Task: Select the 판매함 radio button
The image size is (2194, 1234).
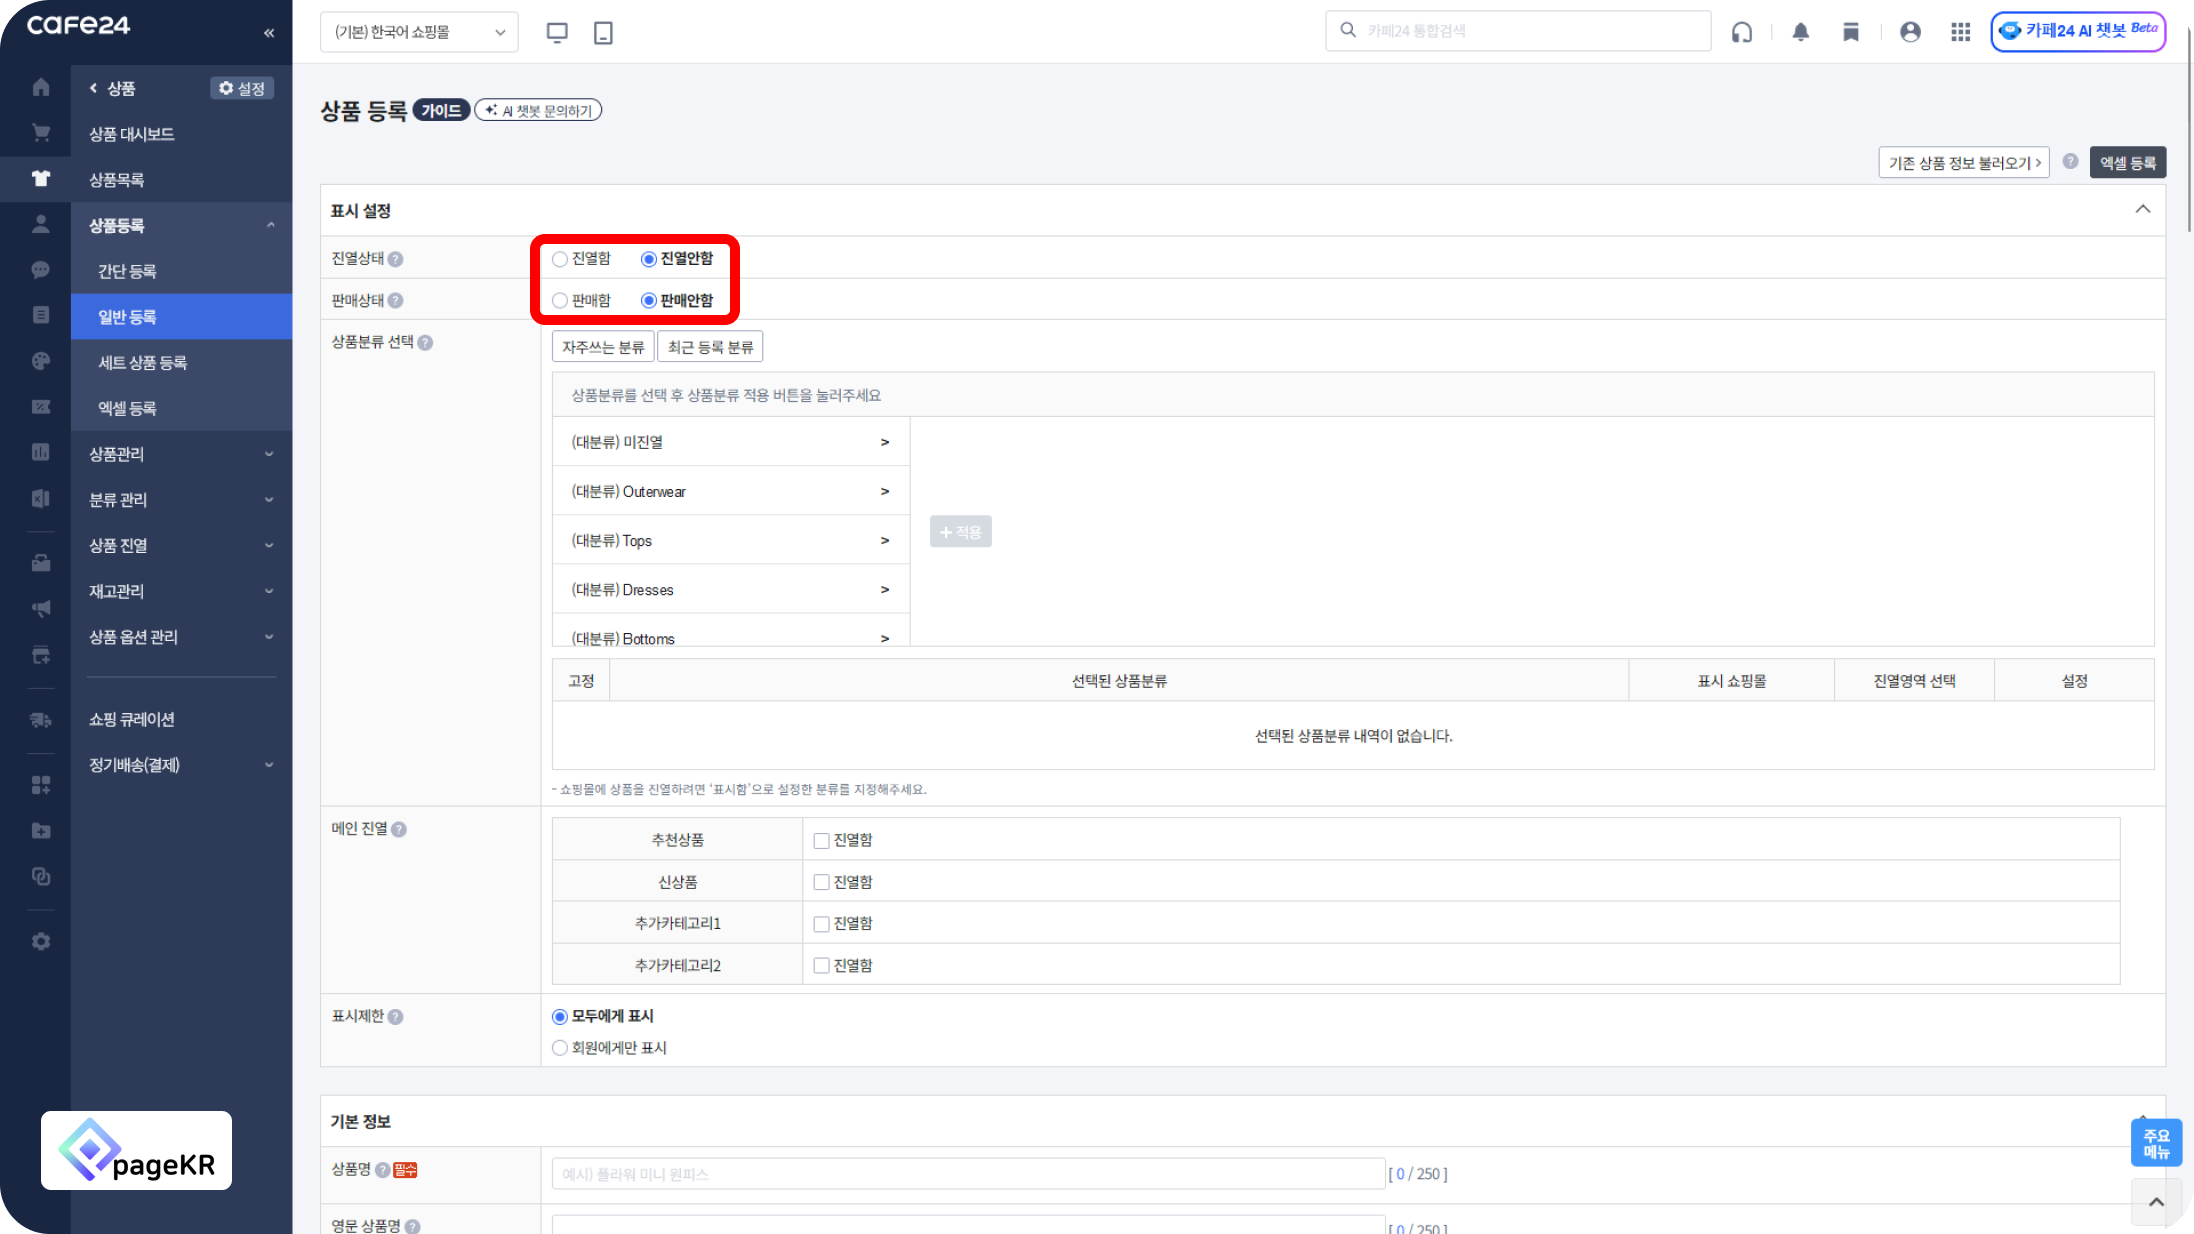Action: (560, 301)
